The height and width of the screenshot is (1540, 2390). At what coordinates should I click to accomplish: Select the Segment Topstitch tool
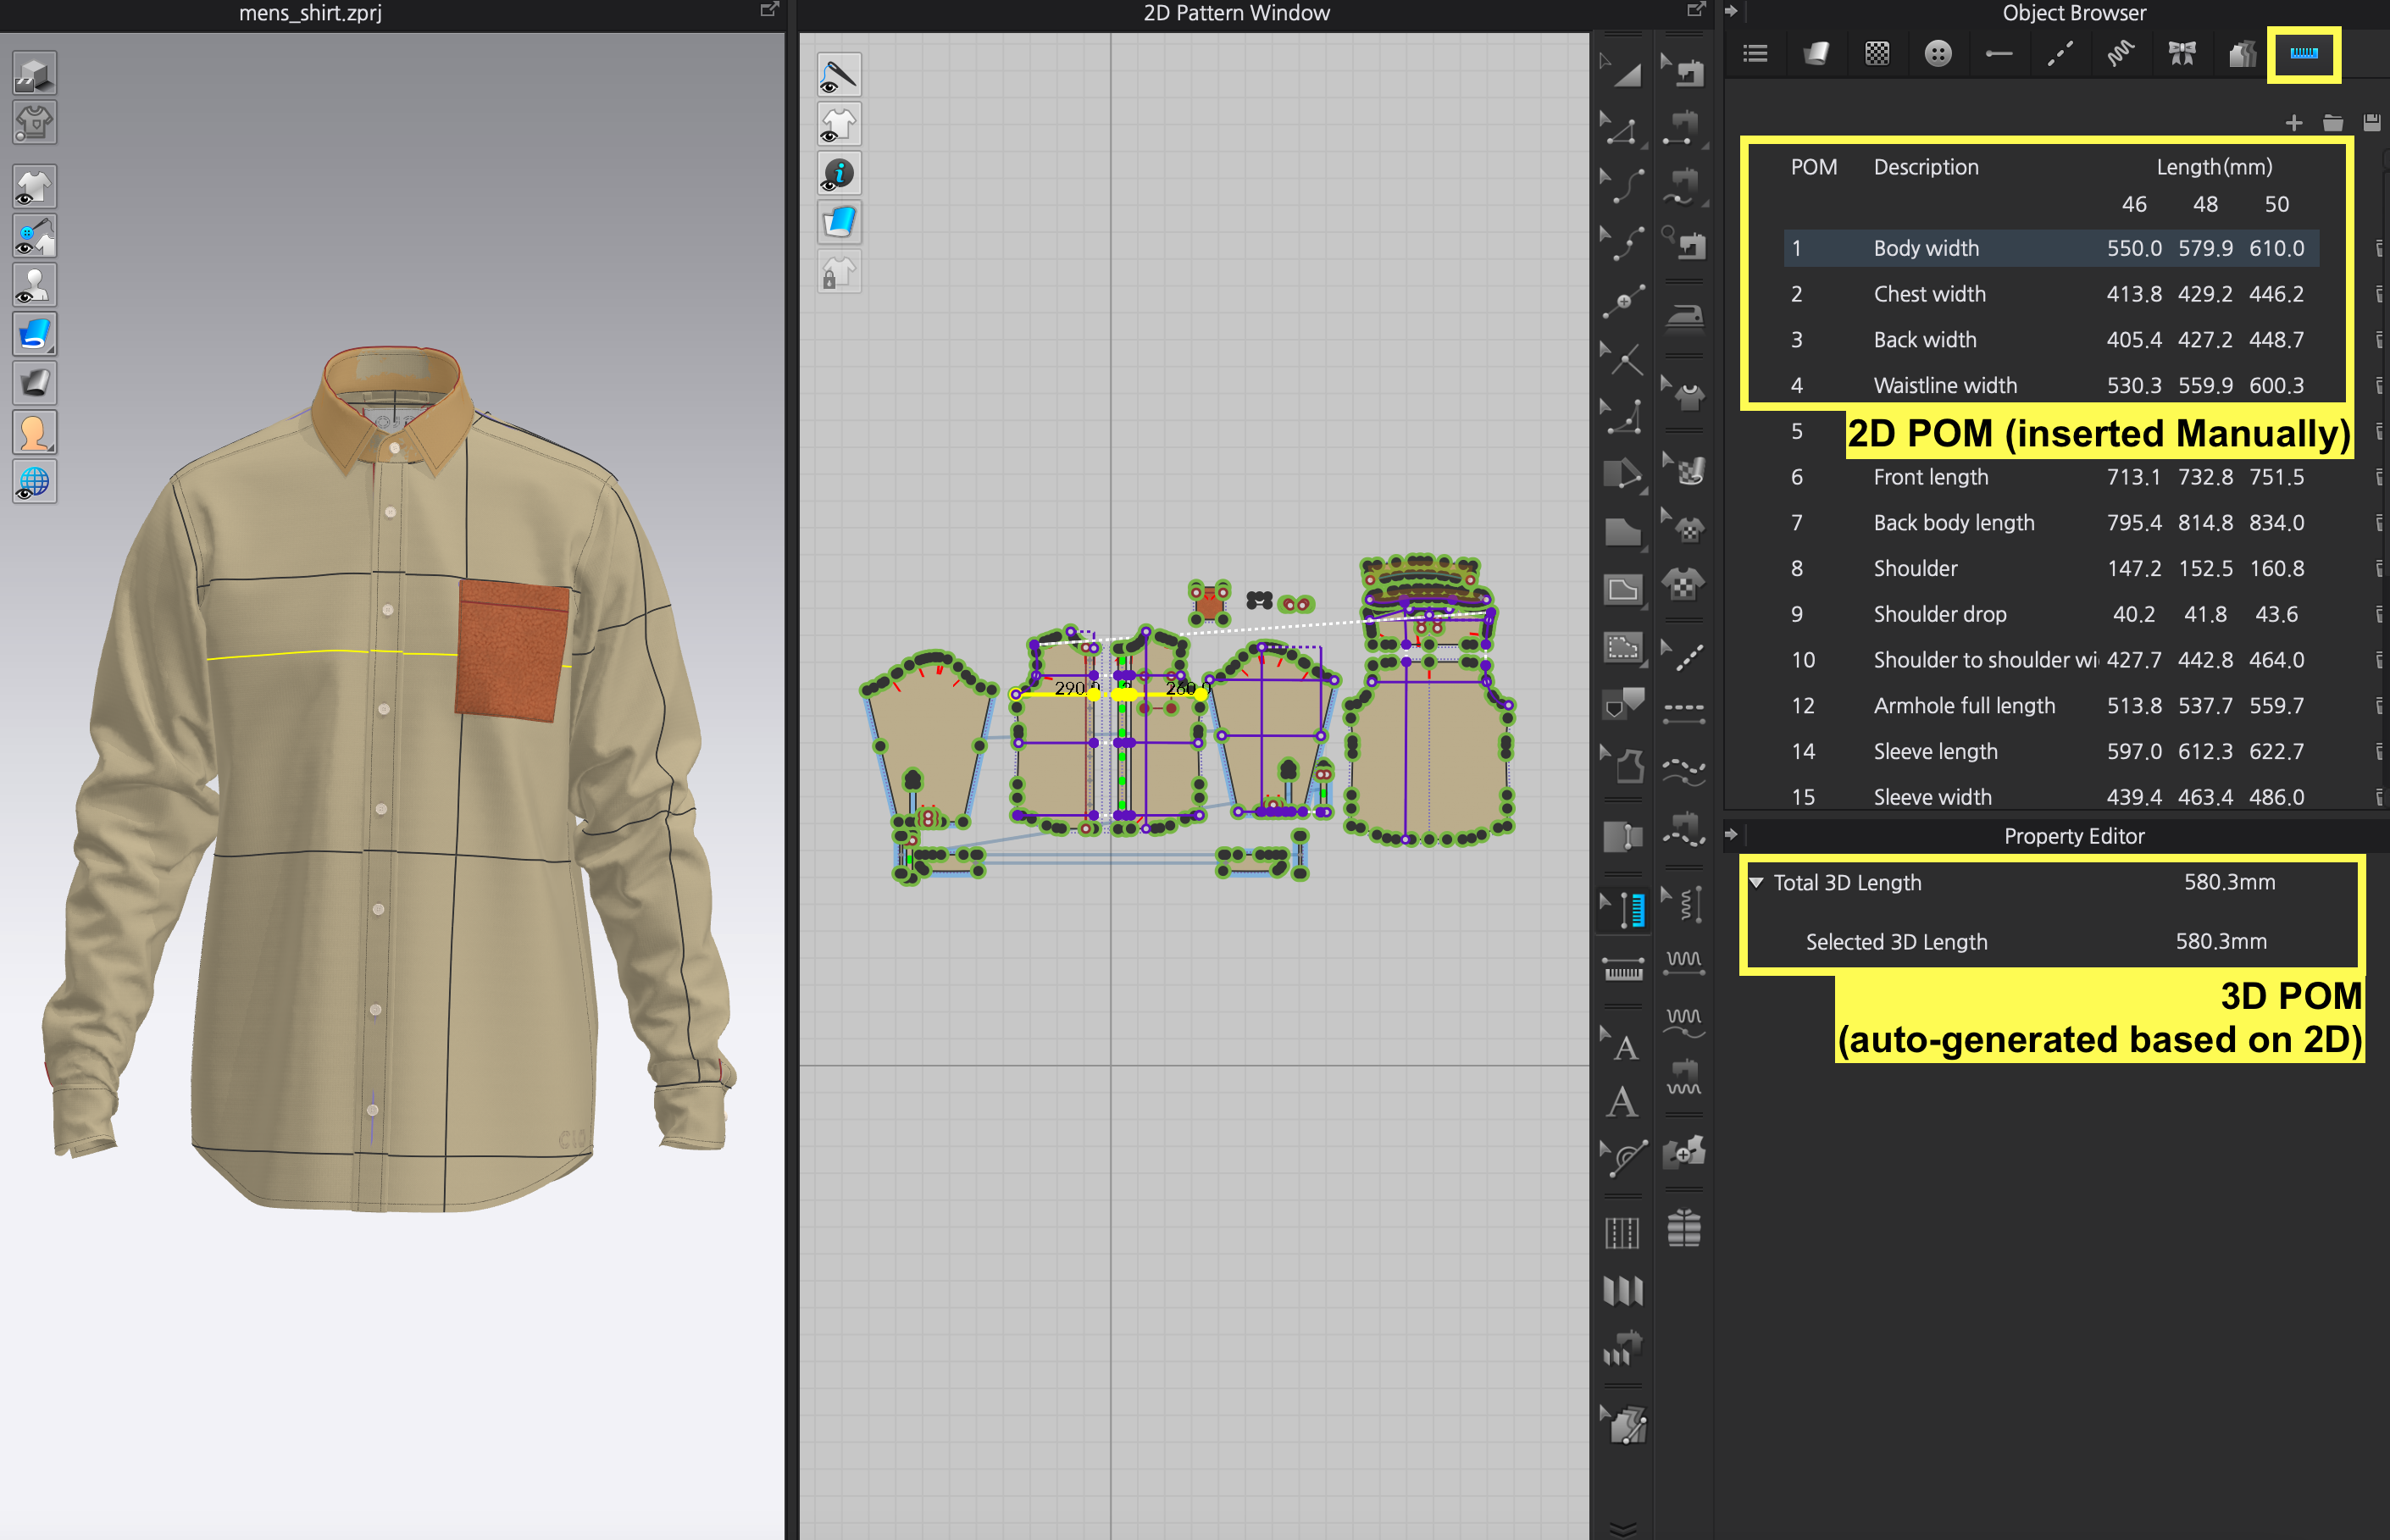tap(1685, 713)
